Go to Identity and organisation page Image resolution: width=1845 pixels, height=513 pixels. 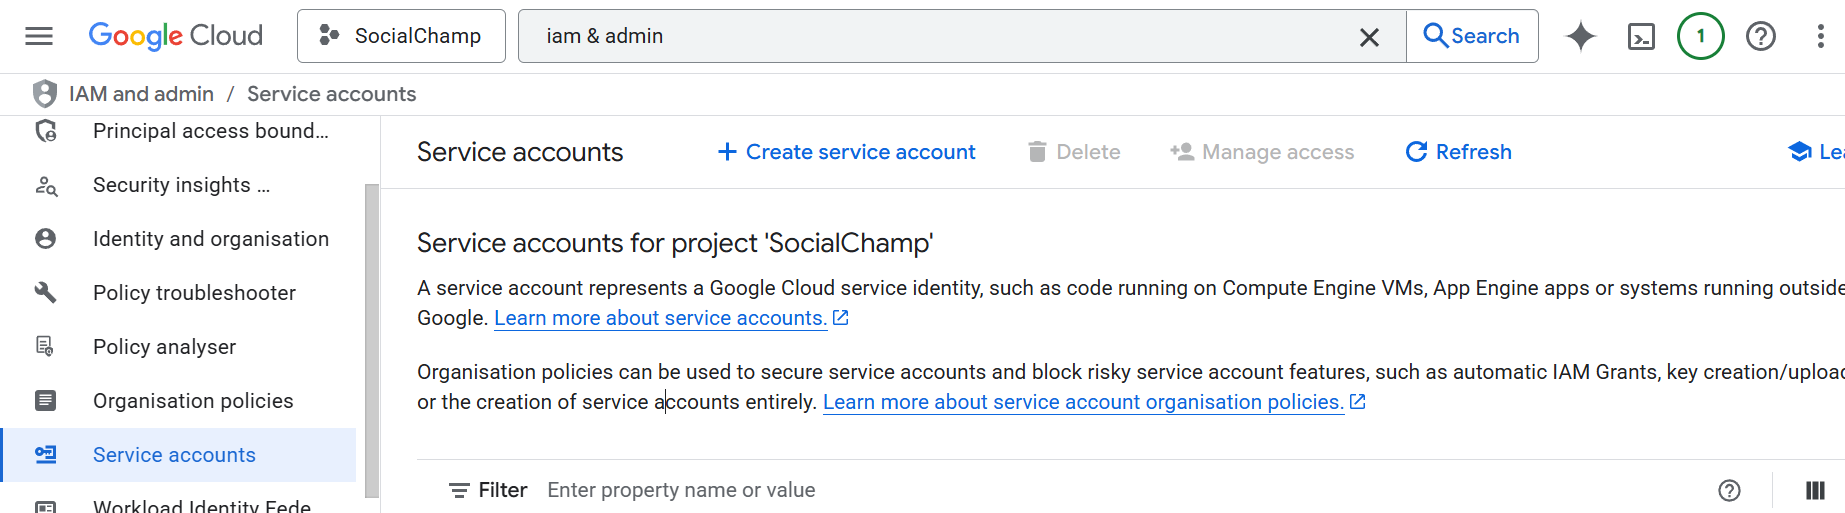[210, 239]
